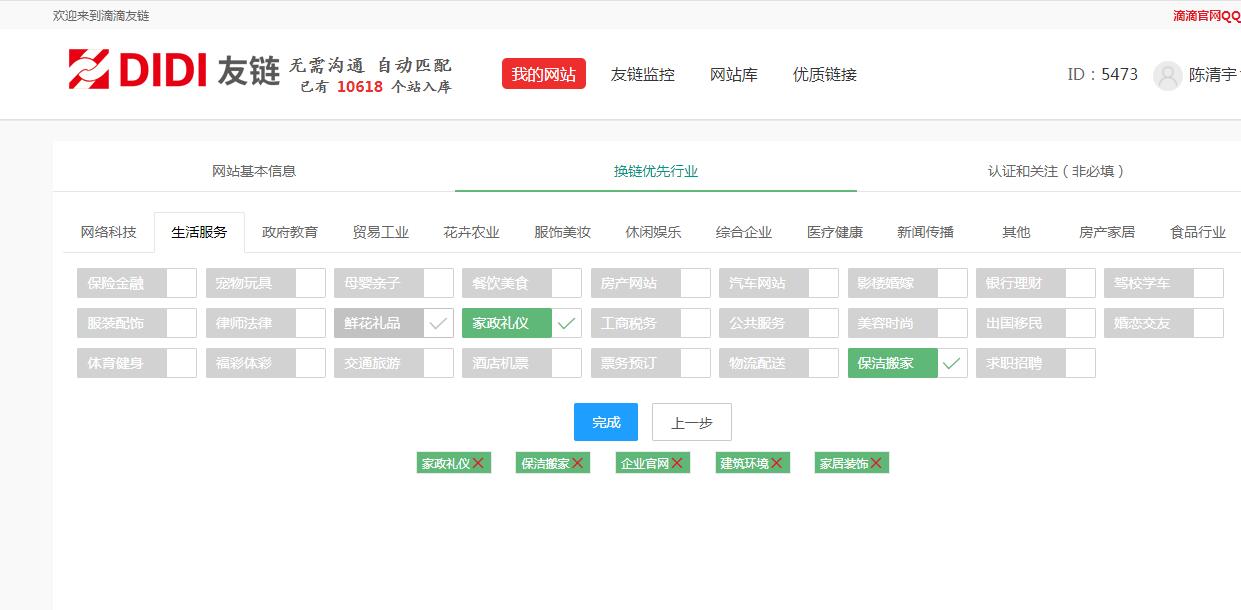The height and width of the screenshot is (610, 1241).
Task: Toggle the 美容时尚 category
Action: coord(908,323)
